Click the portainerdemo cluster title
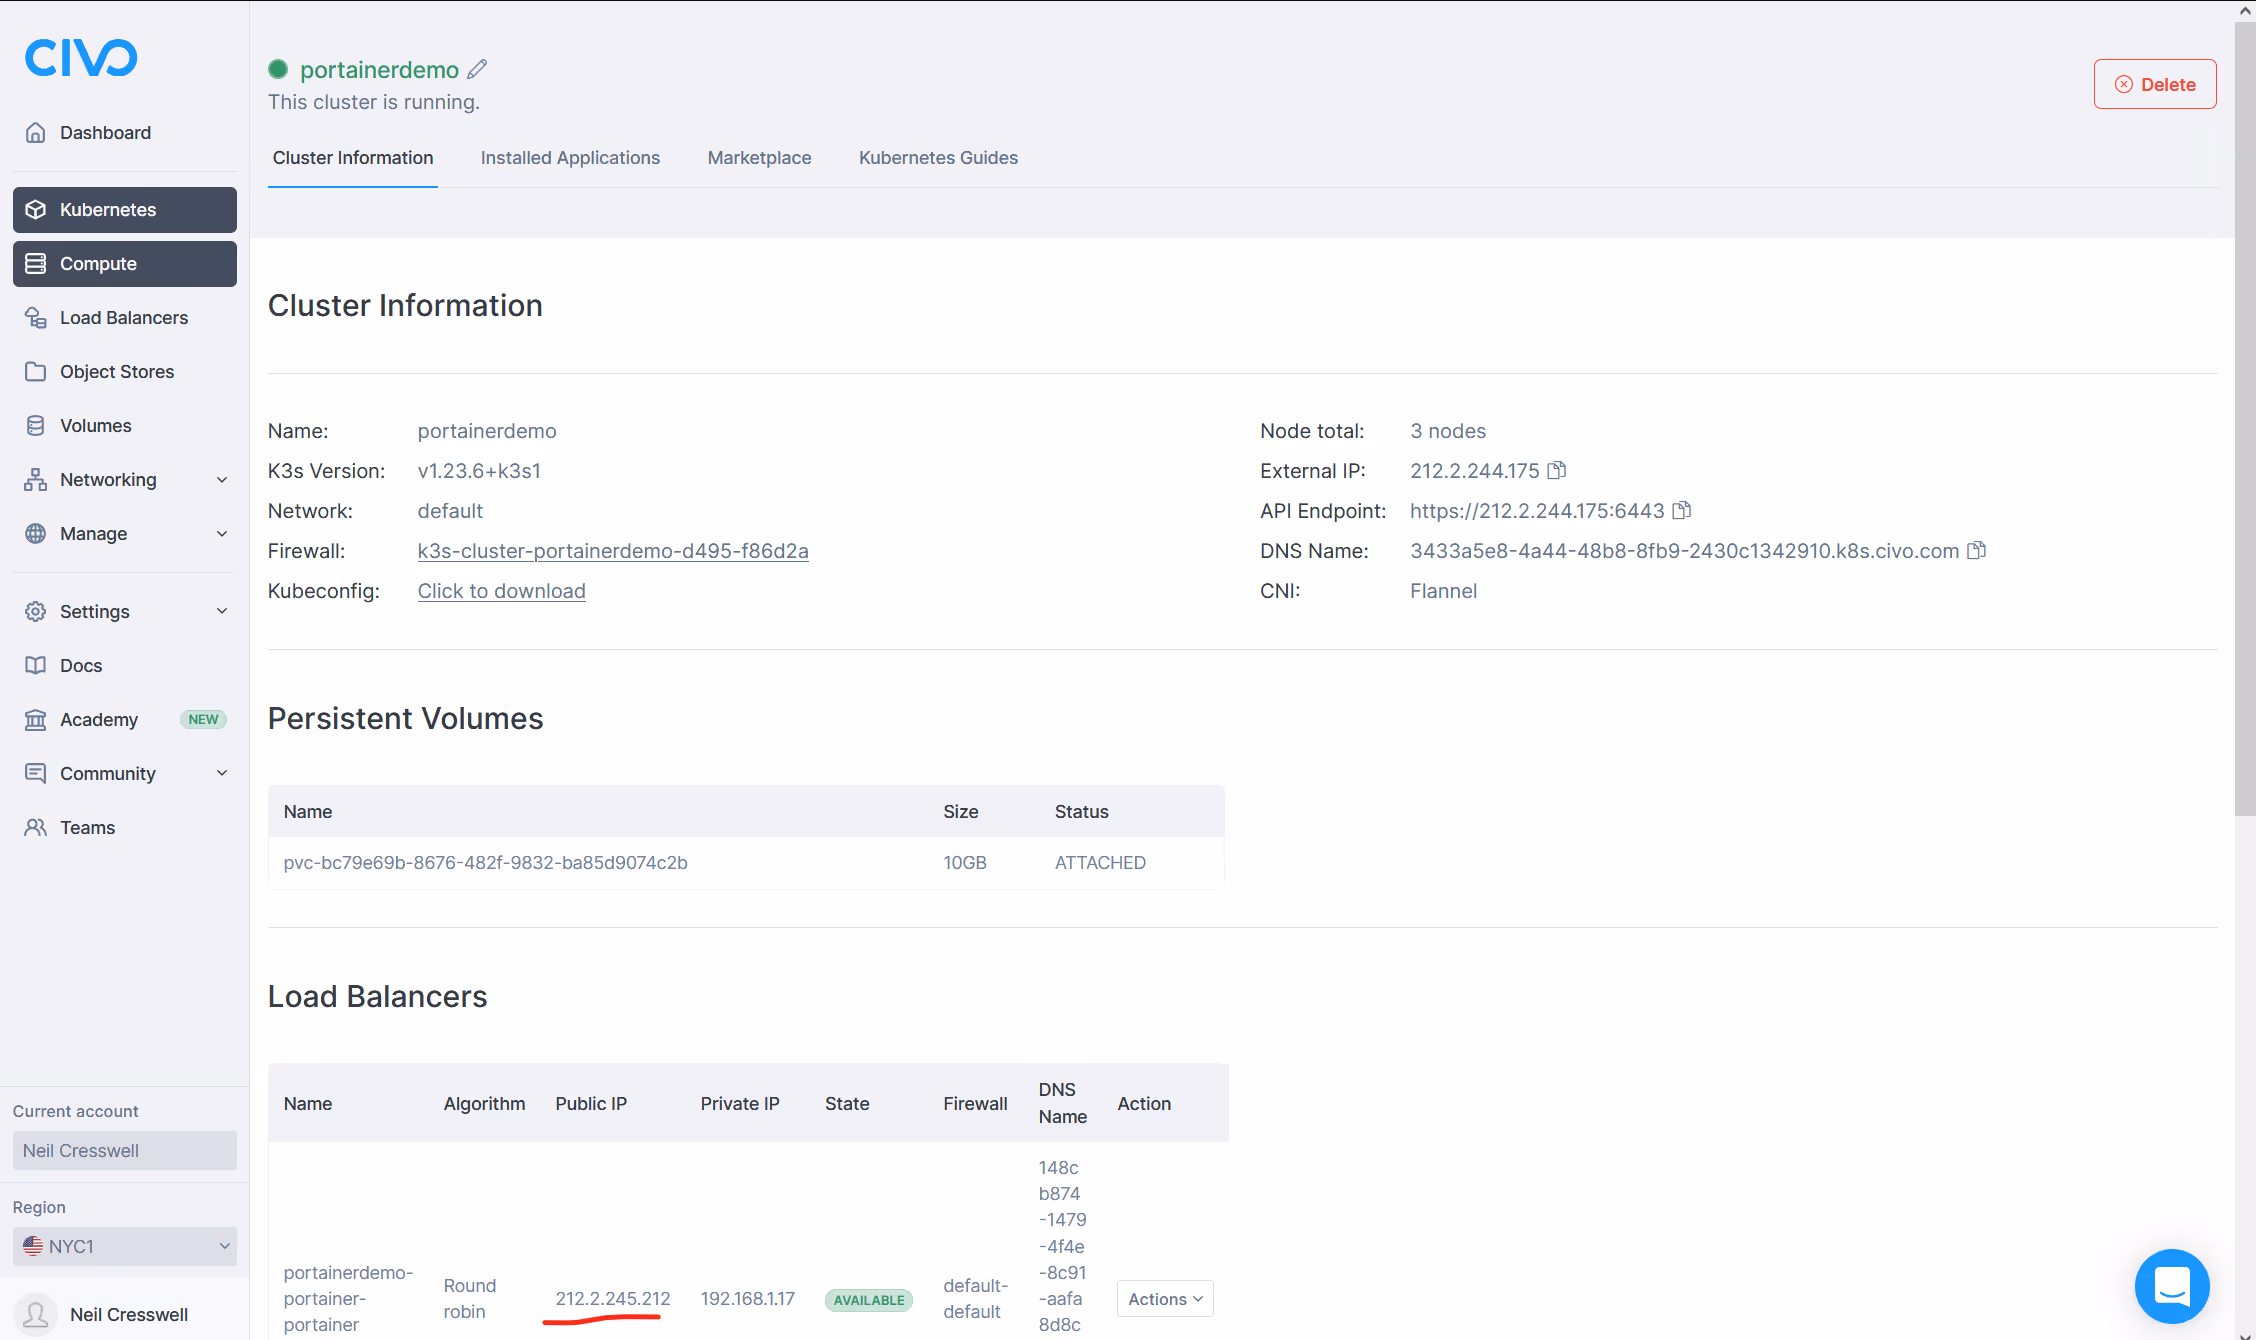This screenshot has width=2256, height=1340. click(379, 69)
